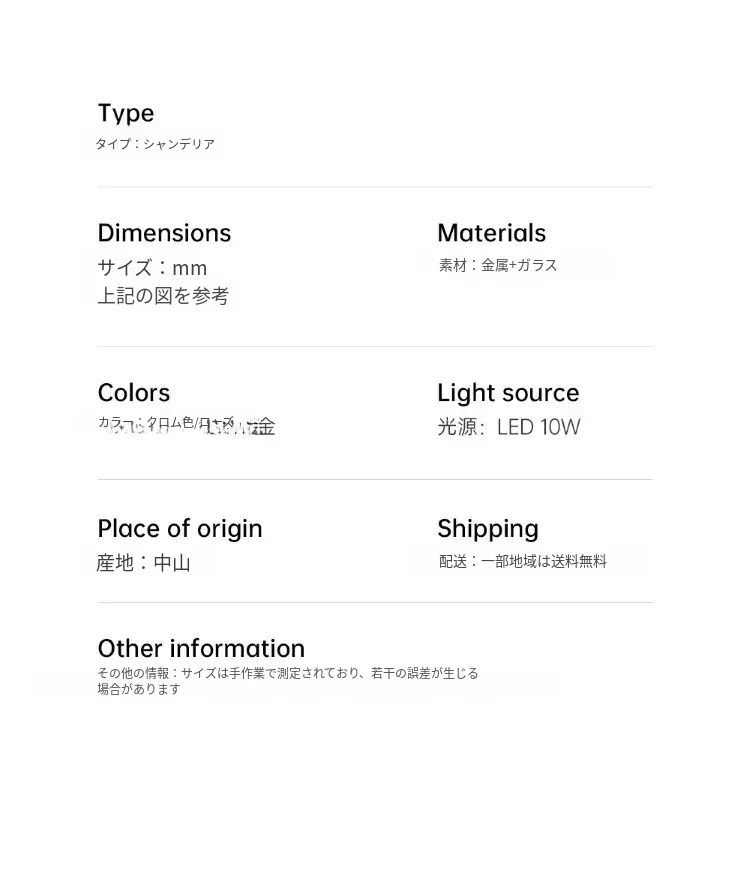Select the サイズ：mm text
This screenshot has height=873, width=750.
click(152, 268)
